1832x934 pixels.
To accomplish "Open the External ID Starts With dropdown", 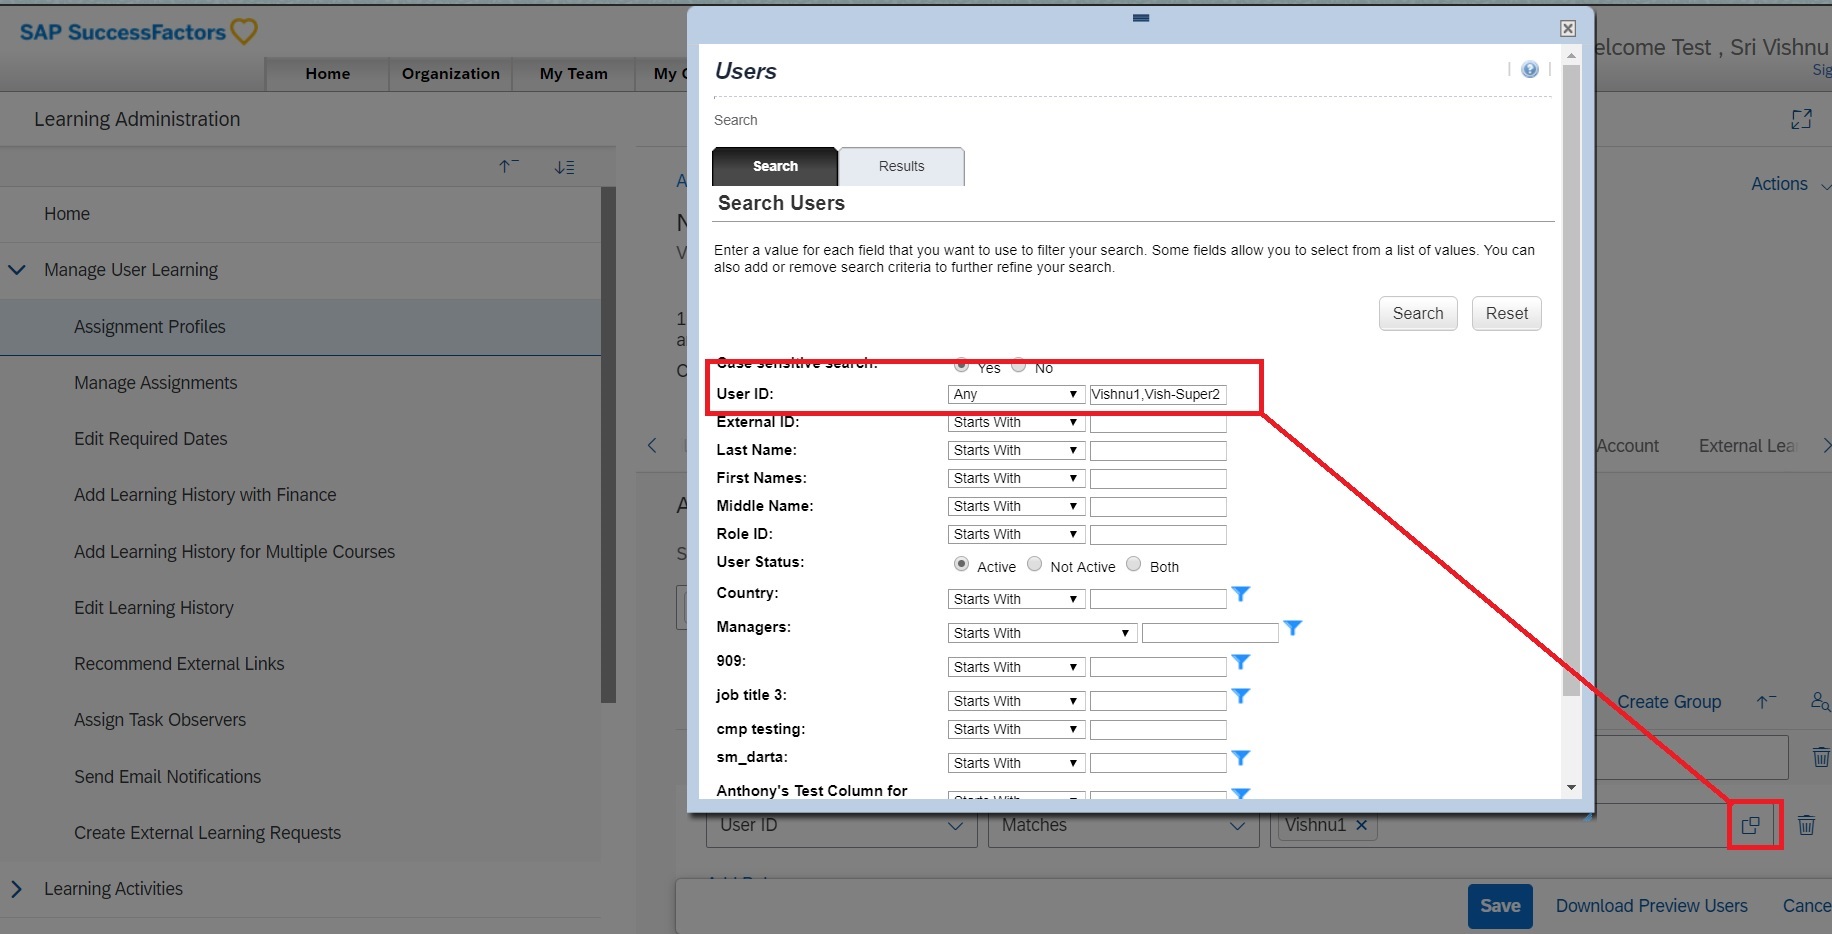I will tap(1016, 423).
